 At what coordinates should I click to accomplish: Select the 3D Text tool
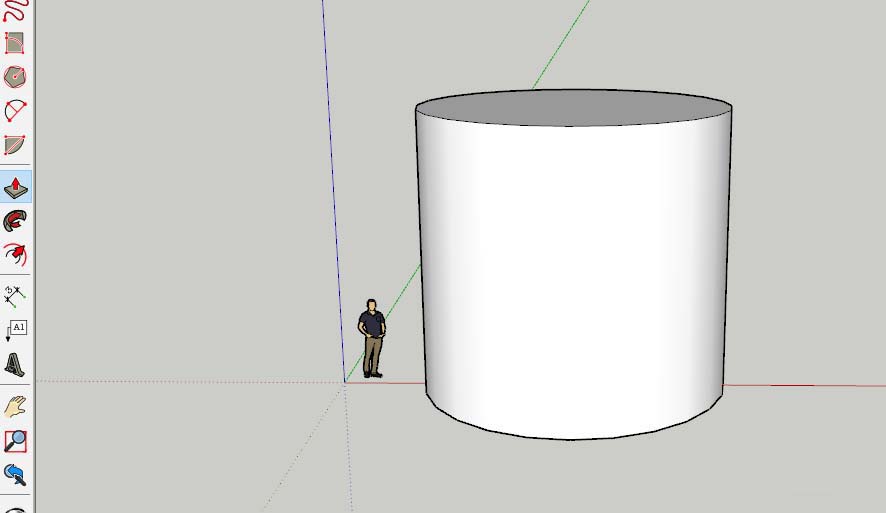click(15, 364)
